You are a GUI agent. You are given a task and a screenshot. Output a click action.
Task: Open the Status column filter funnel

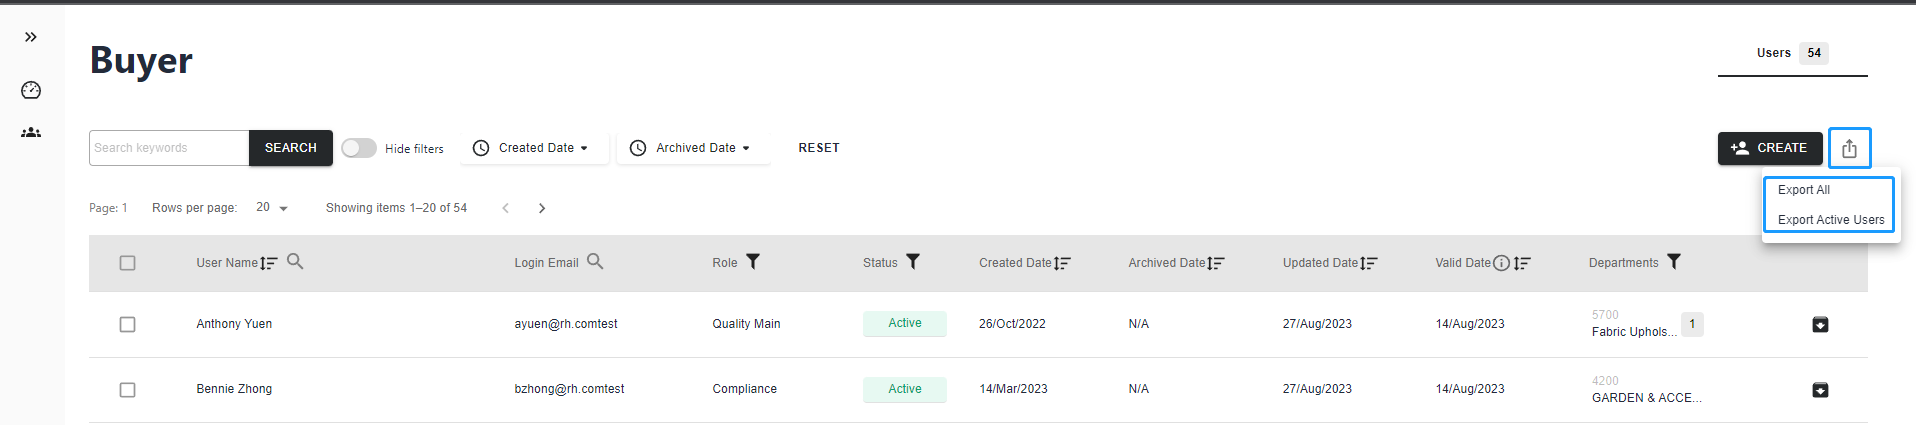click(913, 261)
